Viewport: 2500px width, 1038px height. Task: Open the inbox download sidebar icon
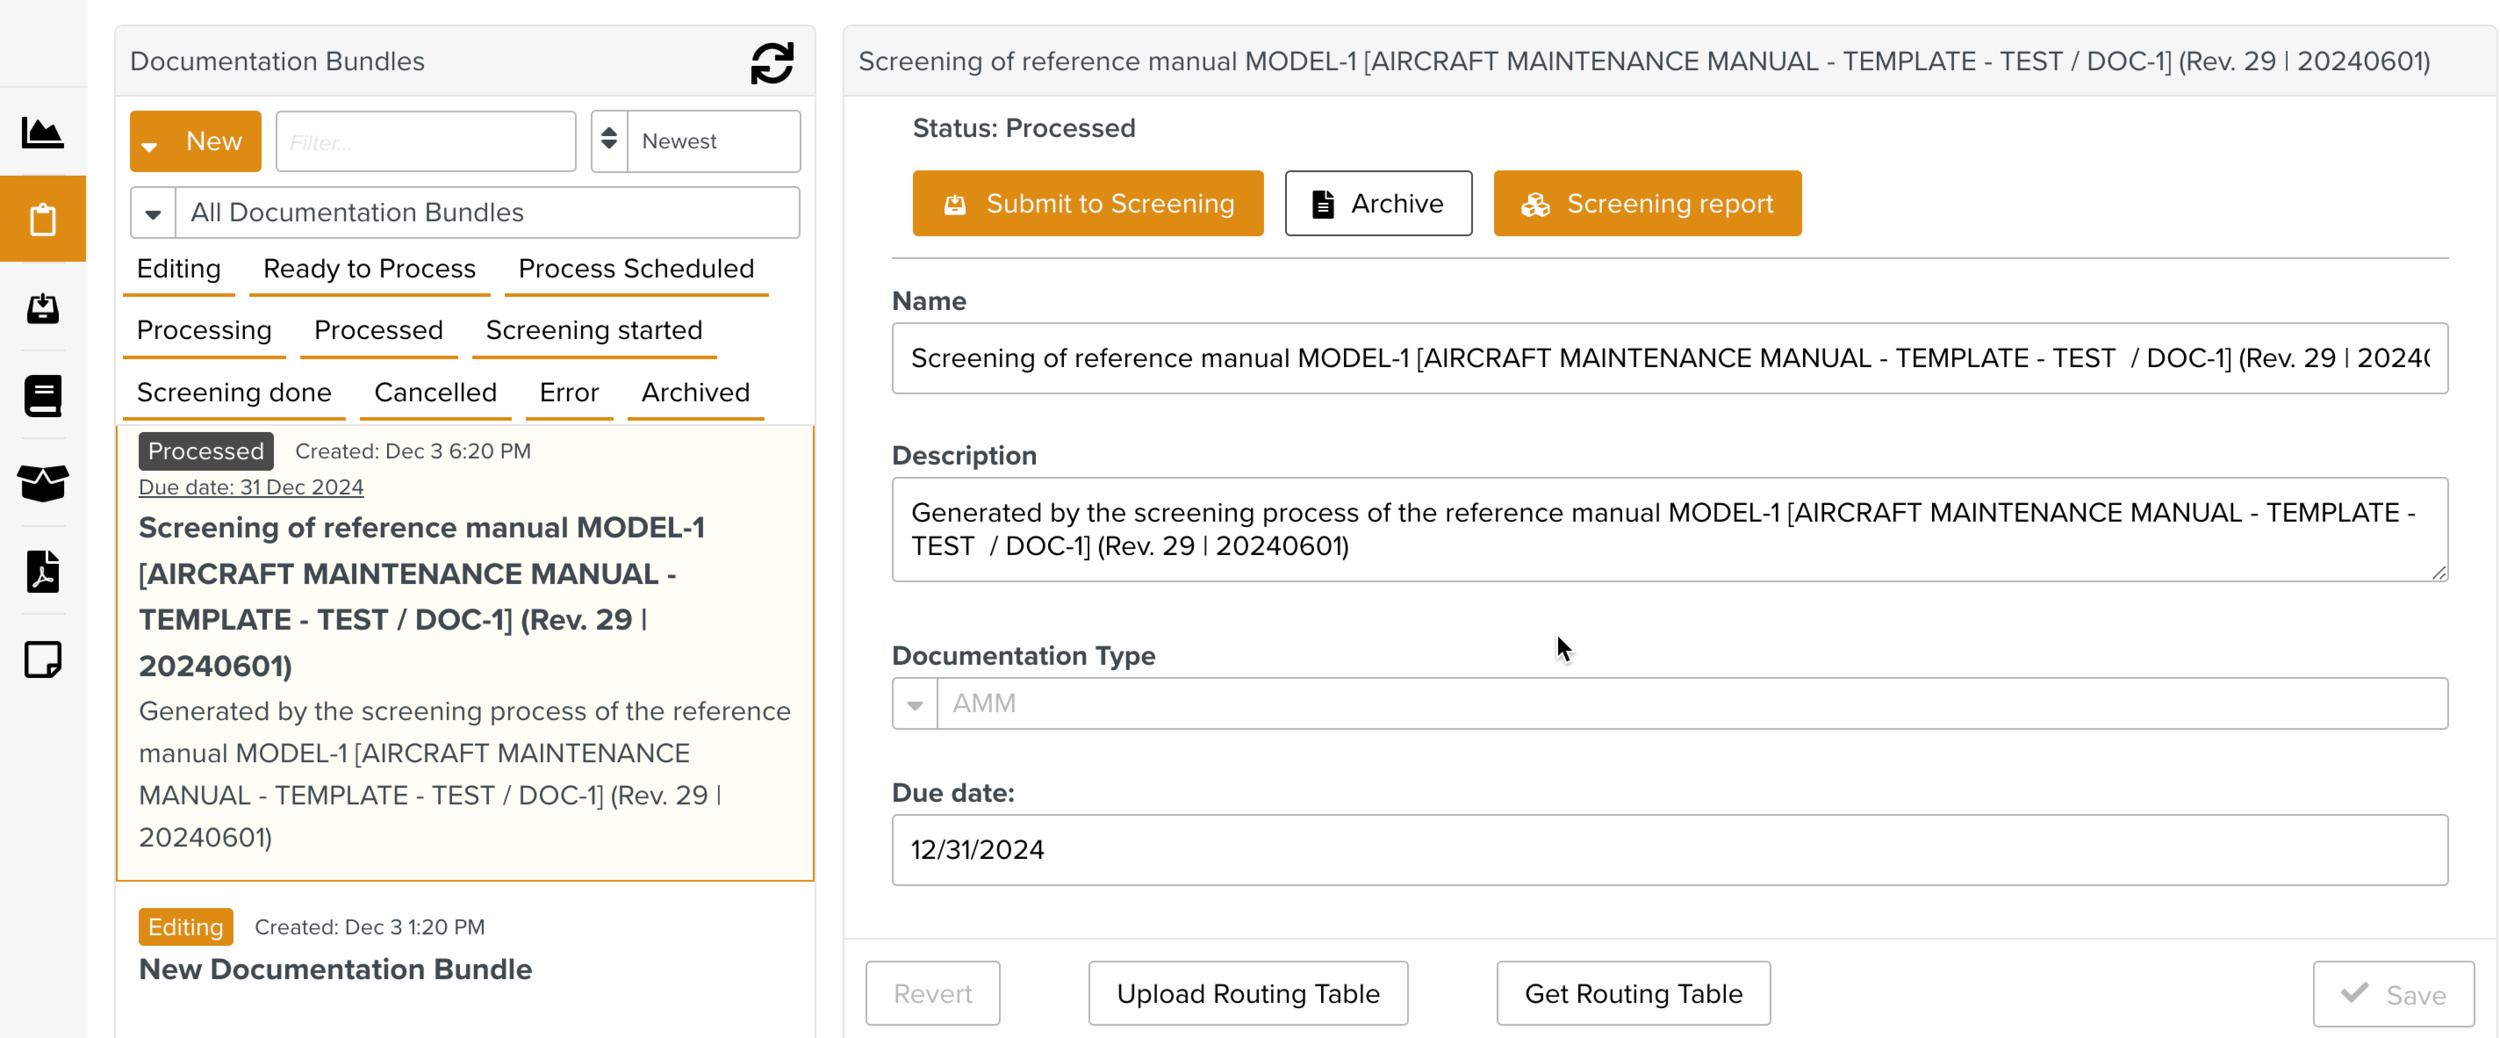(43, 308)
